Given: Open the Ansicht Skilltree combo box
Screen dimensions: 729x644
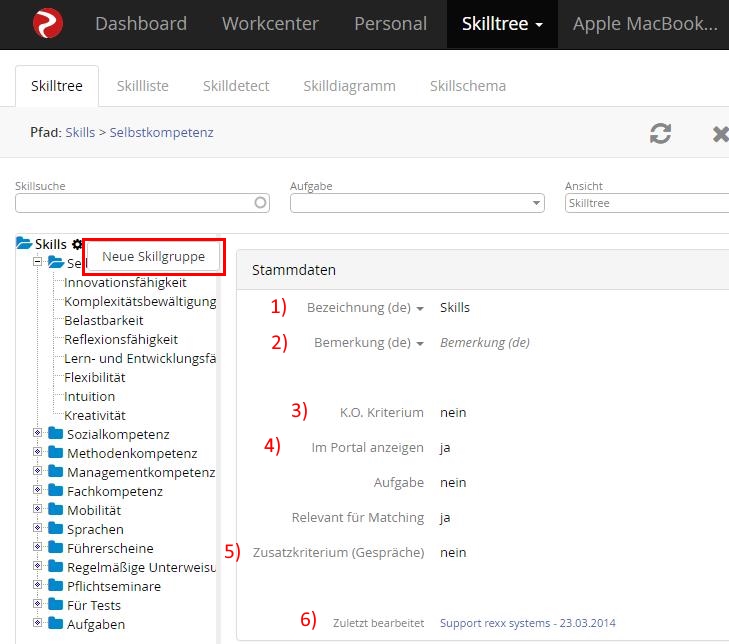Looking at the screenshot, I should (647, 203).
